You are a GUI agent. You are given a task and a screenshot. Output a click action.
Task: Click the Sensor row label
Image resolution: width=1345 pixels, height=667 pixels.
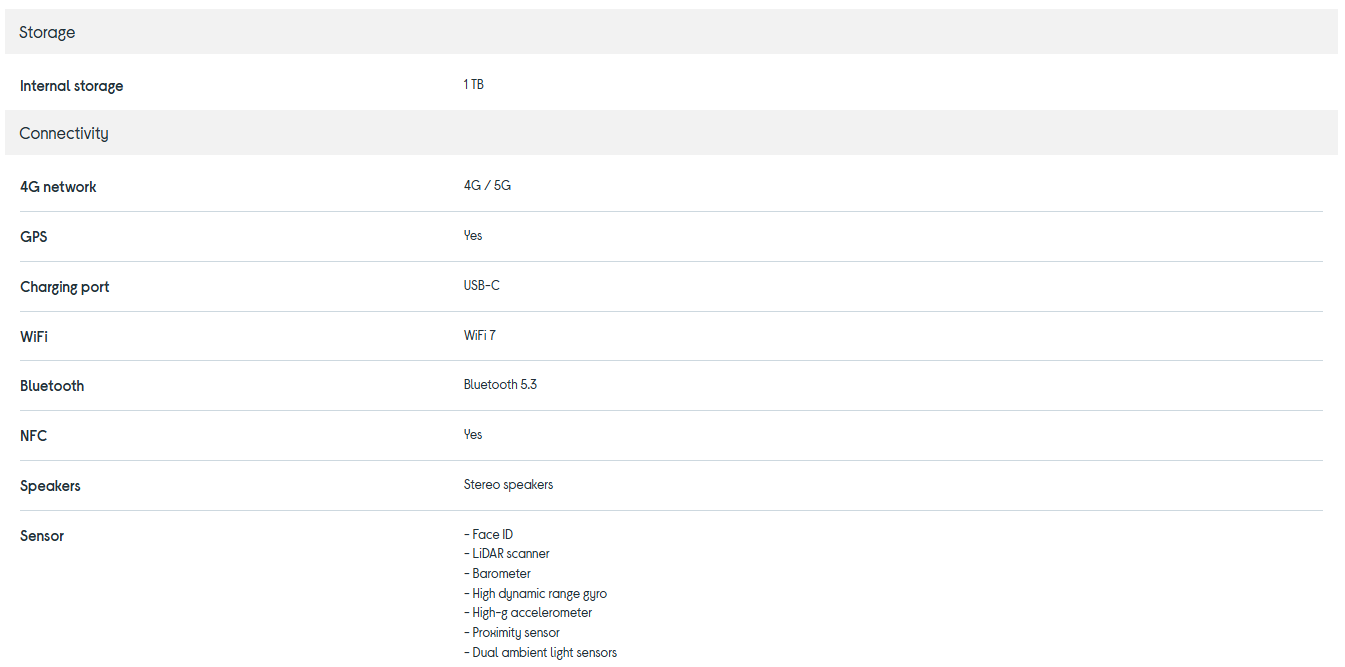[42, 536]
